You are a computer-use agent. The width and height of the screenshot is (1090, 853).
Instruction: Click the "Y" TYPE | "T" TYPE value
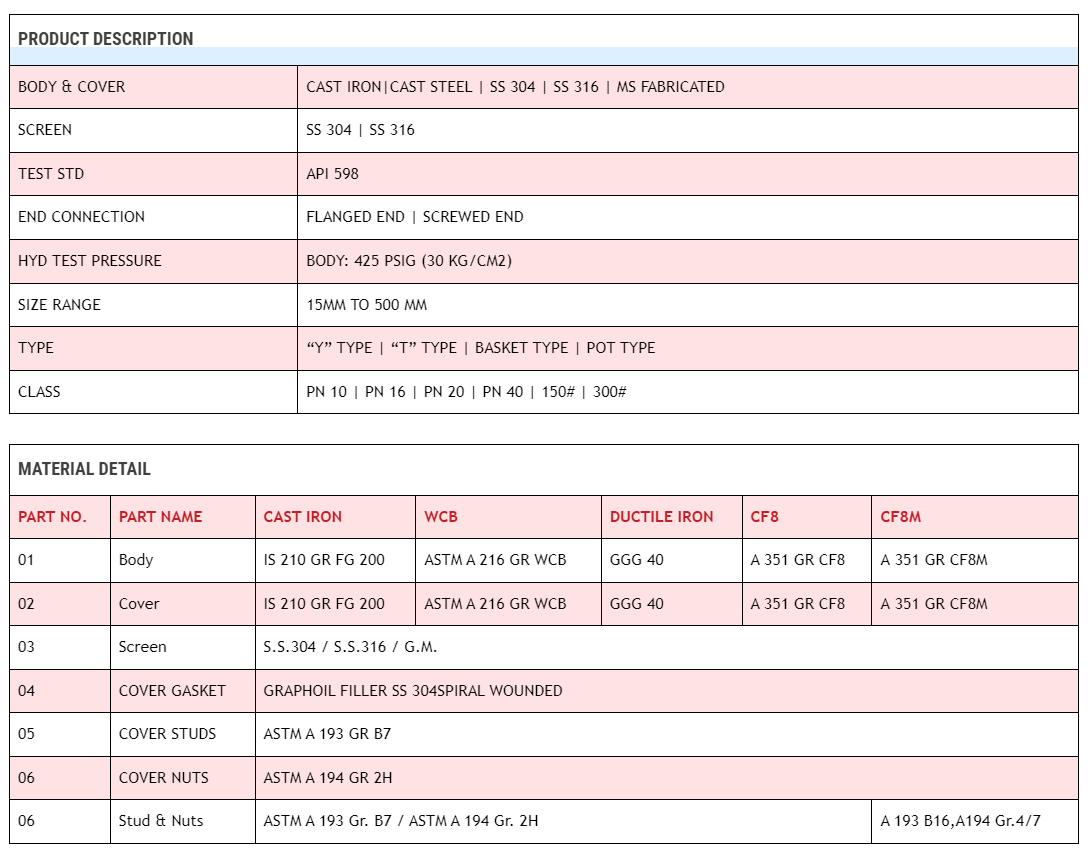coord(480,348)
